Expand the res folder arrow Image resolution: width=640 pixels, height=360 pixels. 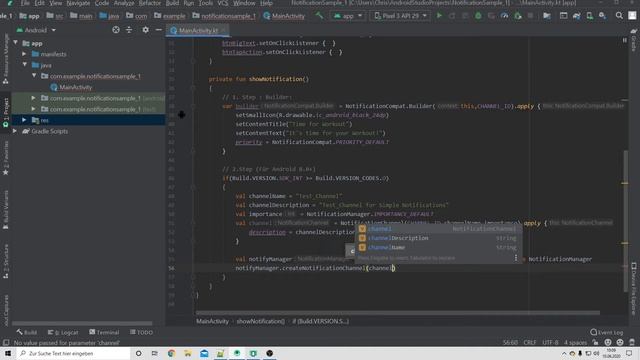24,120
